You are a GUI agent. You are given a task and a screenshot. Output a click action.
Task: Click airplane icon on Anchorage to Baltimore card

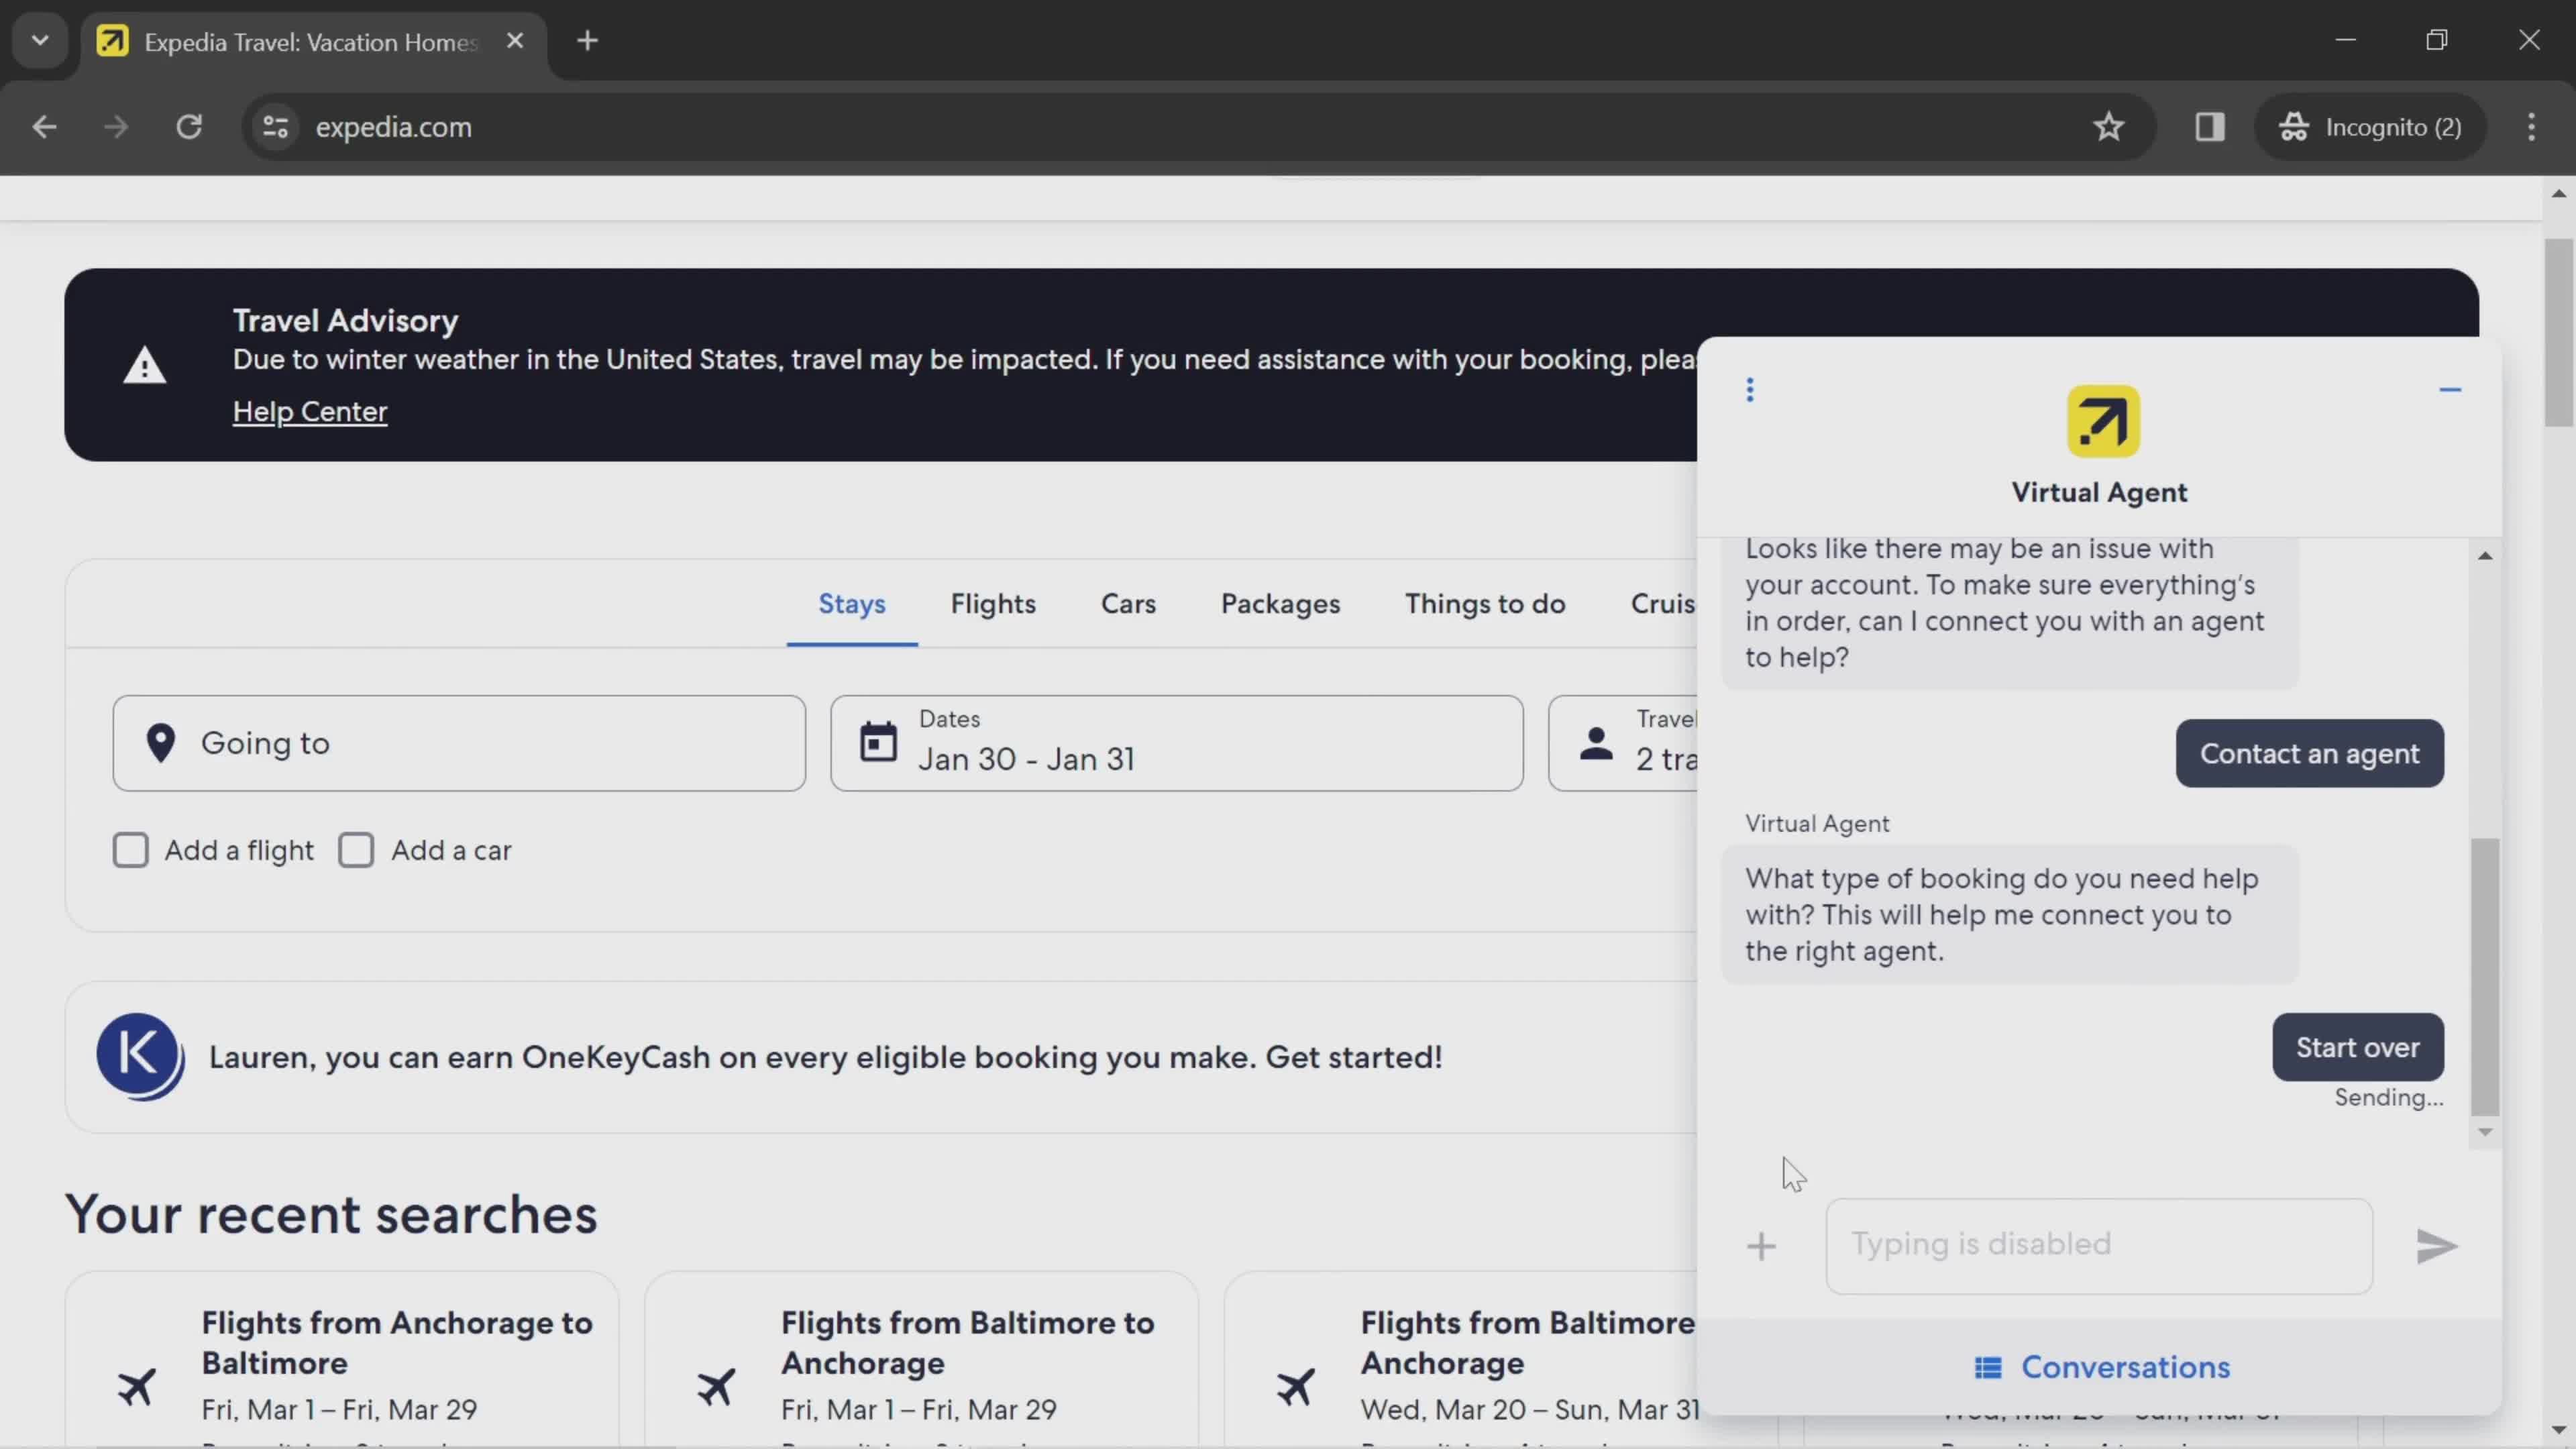(x=137, y=1387)
